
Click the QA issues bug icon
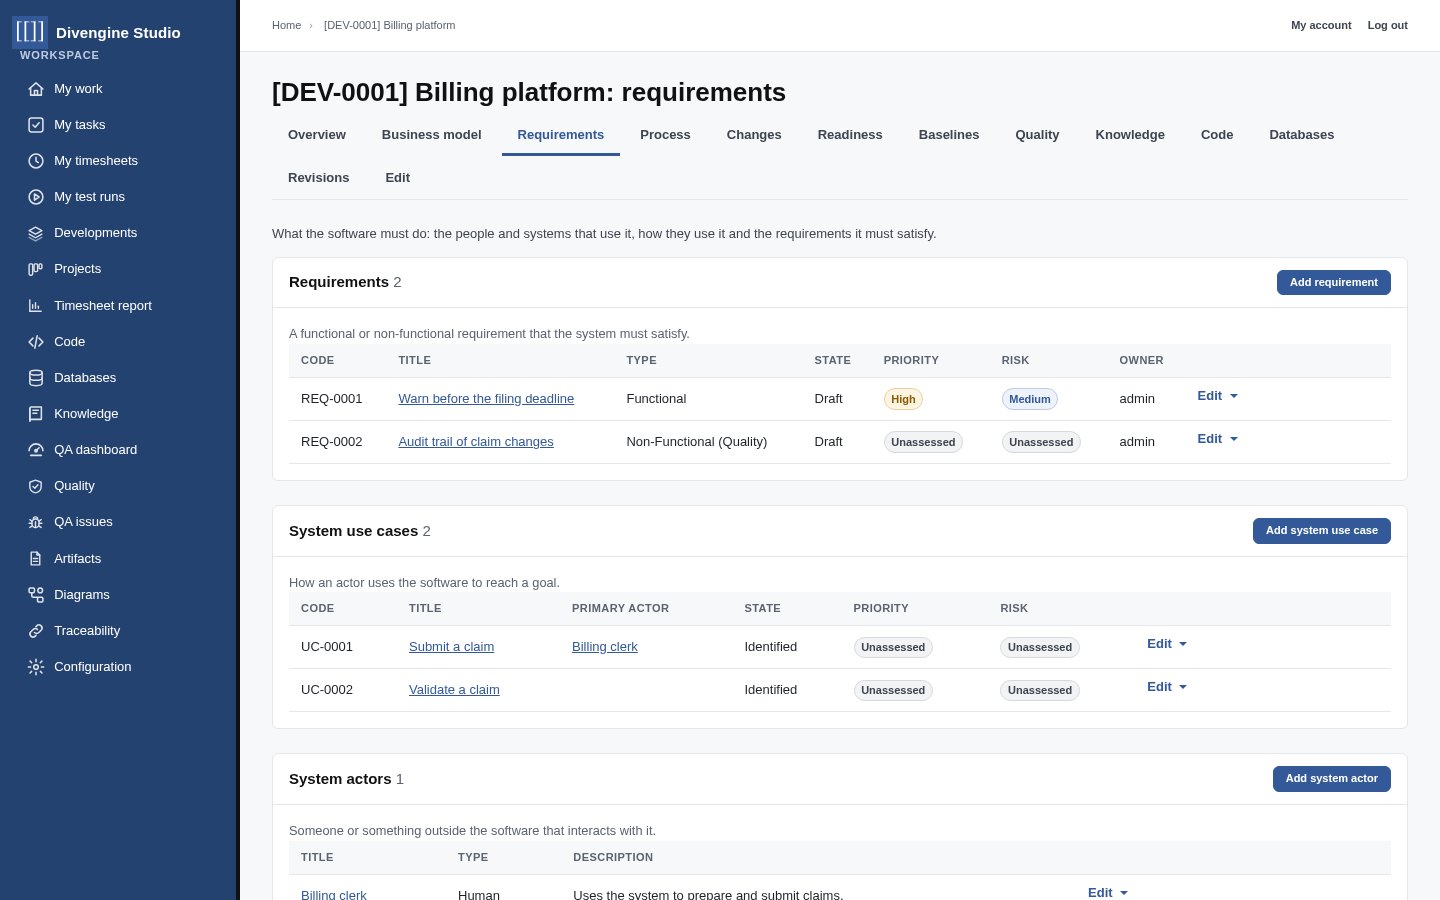point(36,522)
